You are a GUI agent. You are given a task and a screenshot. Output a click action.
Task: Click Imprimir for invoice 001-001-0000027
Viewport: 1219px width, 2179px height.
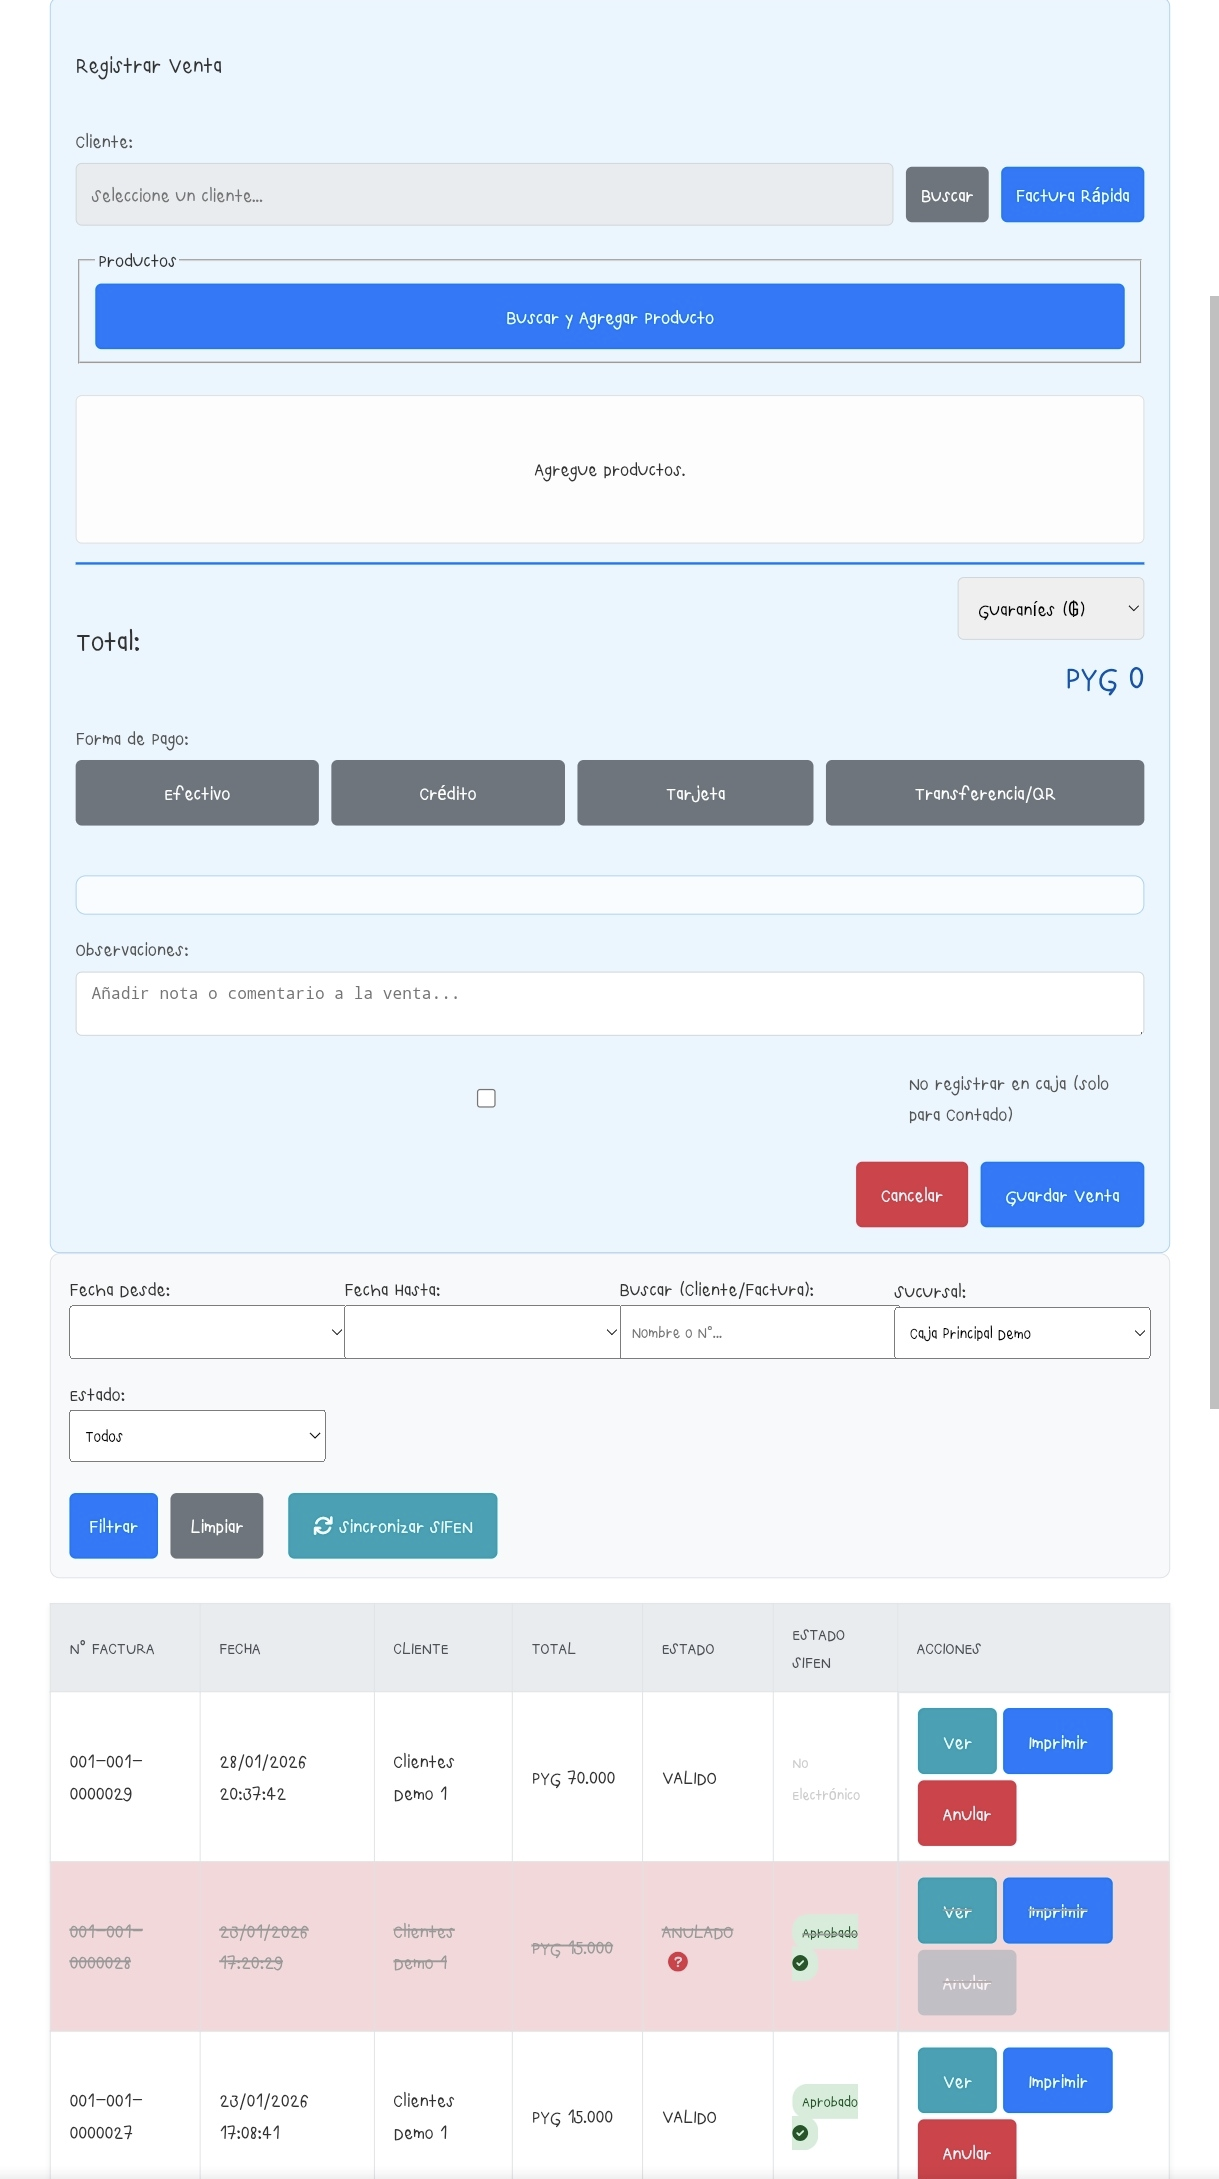1057,2081
